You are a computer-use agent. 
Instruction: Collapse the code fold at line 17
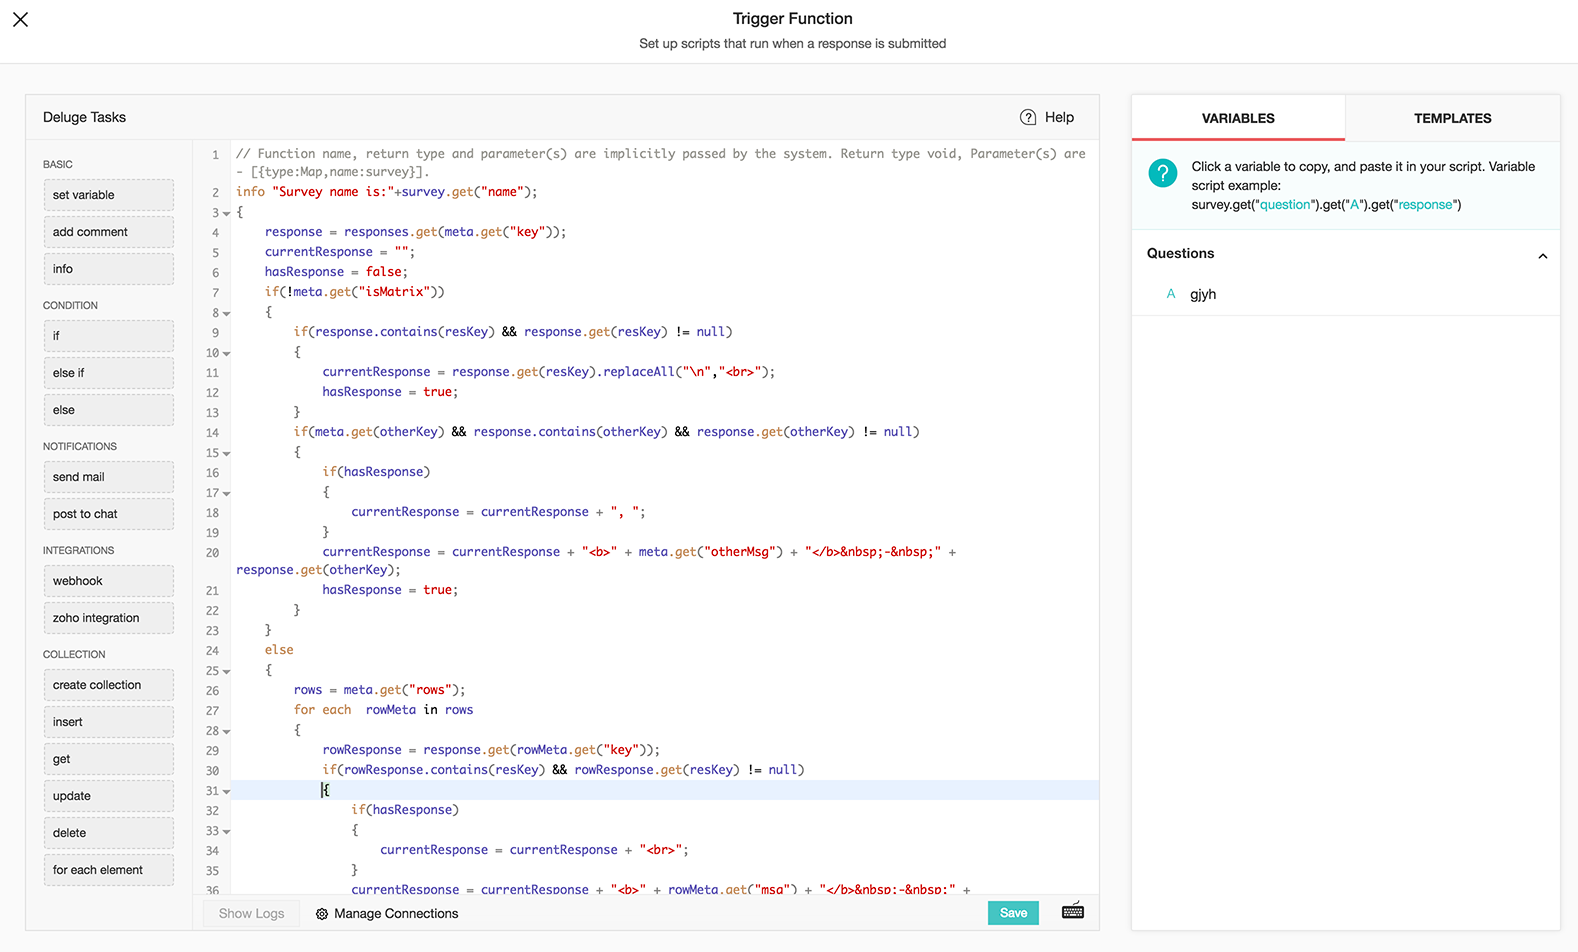[227, 494]
